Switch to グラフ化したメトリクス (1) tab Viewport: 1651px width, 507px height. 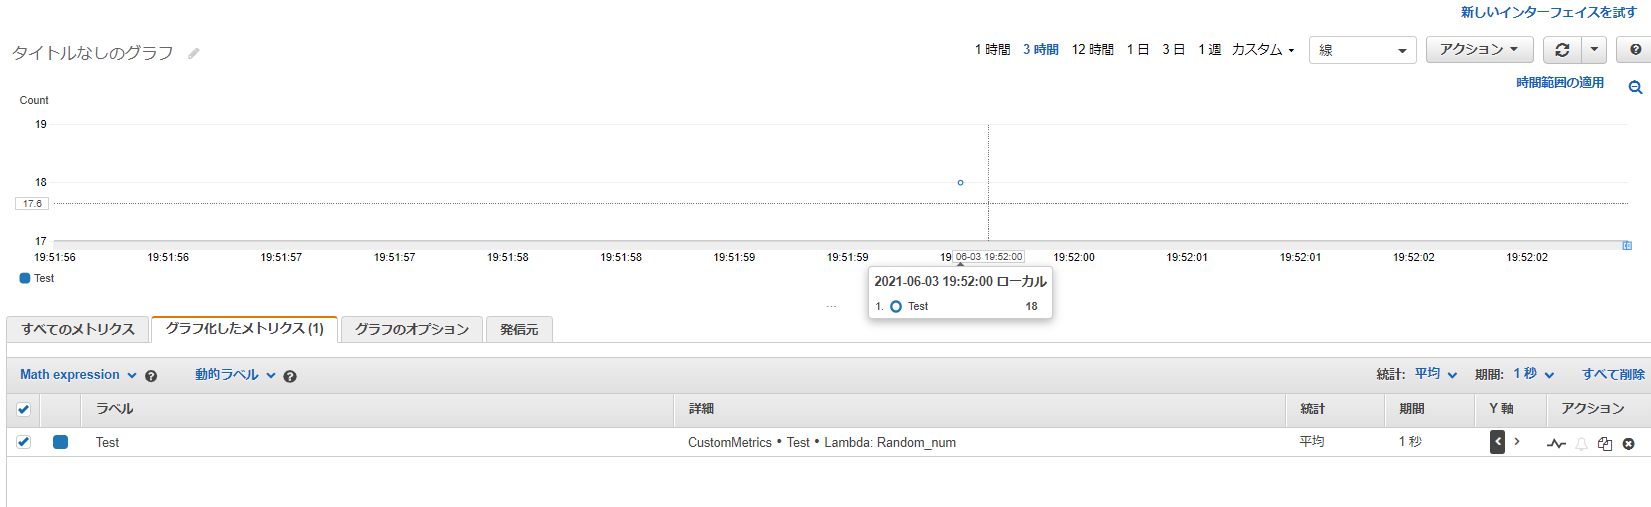pos(245,328)
